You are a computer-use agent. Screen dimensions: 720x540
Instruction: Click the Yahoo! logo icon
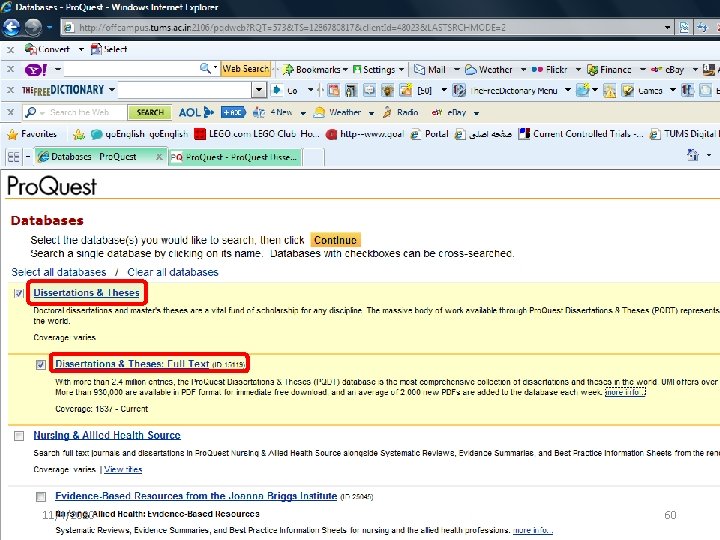36,70
